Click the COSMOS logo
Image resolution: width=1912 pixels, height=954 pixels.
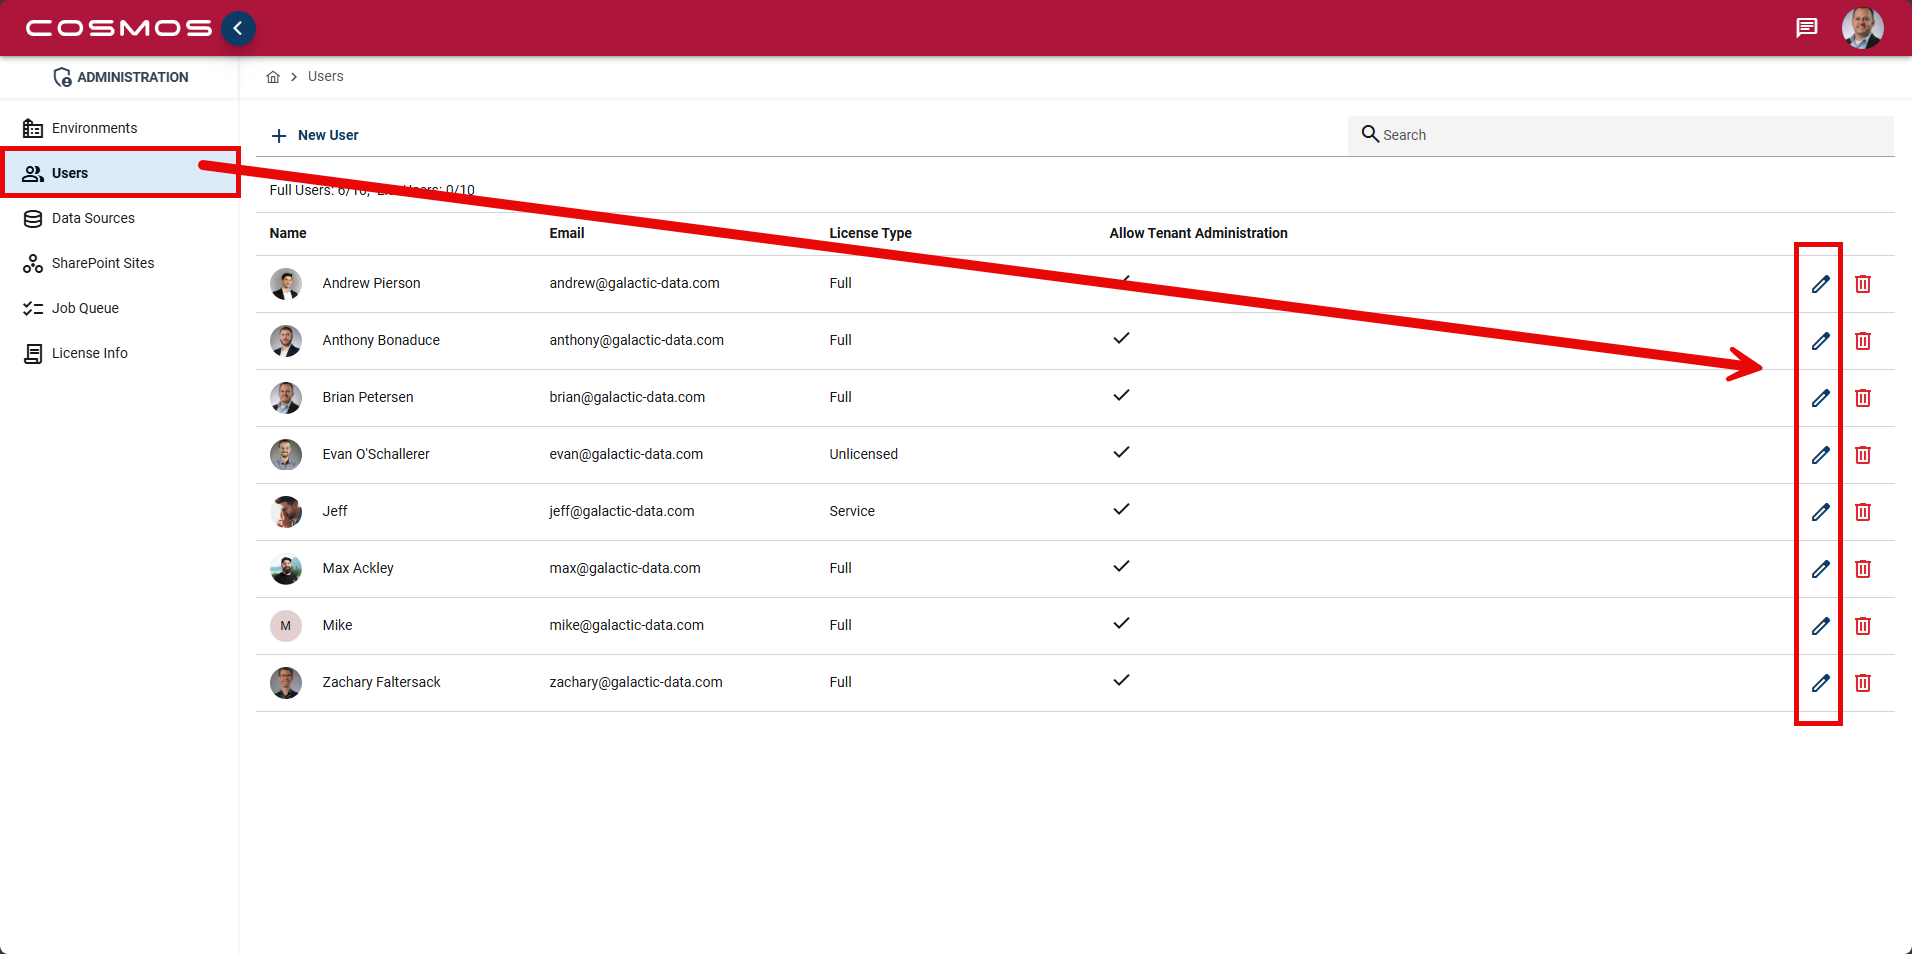113,27
